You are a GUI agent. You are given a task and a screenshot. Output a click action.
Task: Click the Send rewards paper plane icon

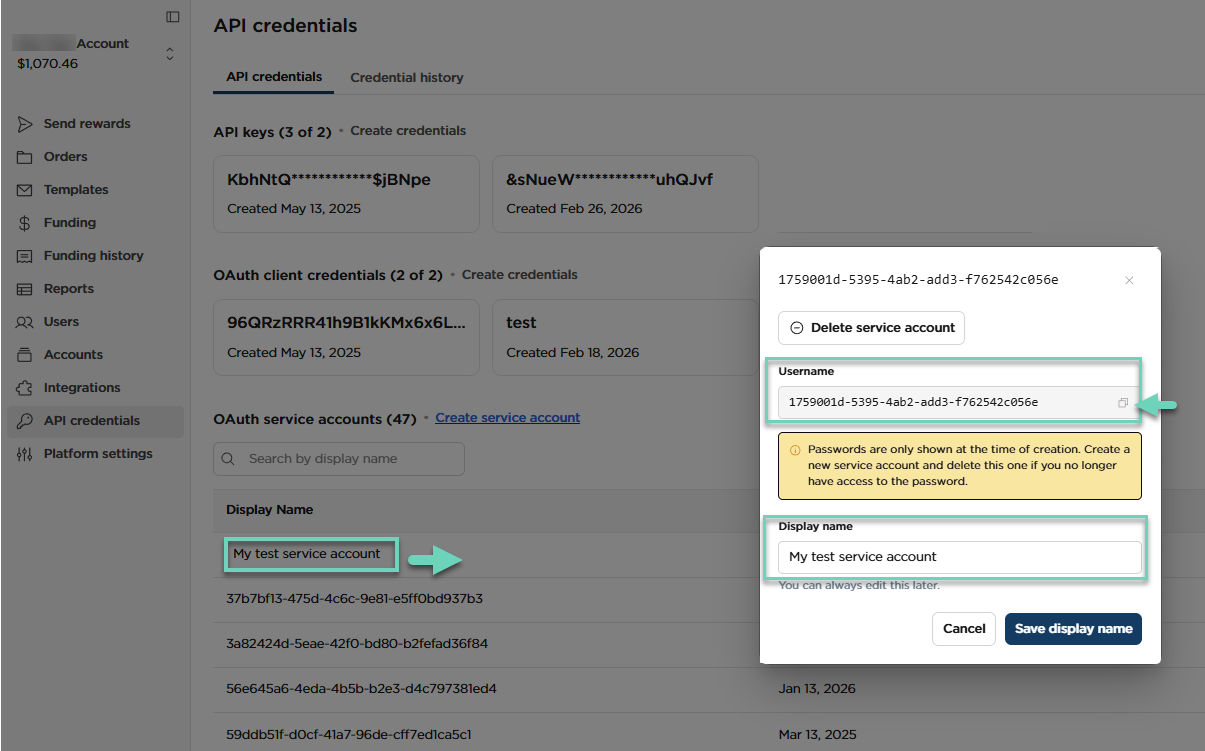coord(25,124)
